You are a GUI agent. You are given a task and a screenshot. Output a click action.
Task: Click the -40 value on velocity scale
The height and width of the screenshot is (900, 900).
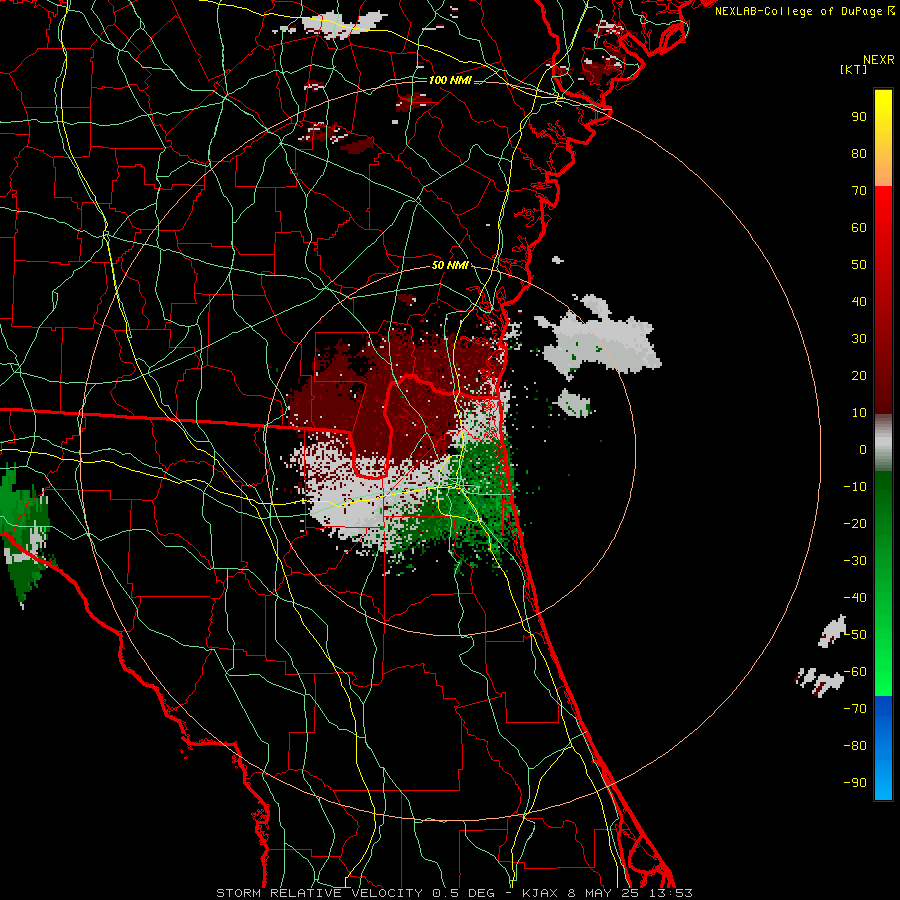click(x=855, y=598)
